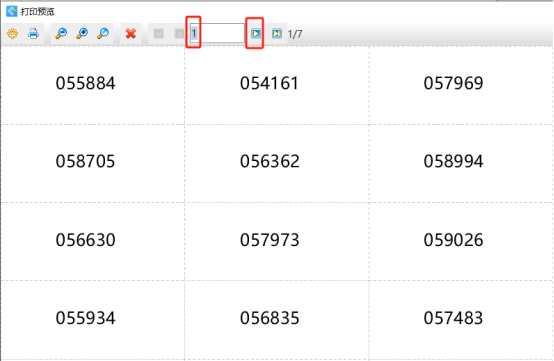This screenshot has width=554, height=361.
Task: Select label 057973
Action: click(270, 240)
